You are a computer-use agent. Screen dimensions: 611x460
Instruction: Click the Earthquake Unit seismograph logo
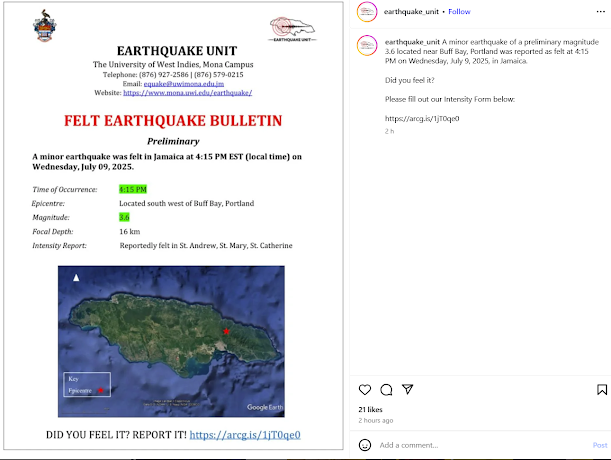292,29
